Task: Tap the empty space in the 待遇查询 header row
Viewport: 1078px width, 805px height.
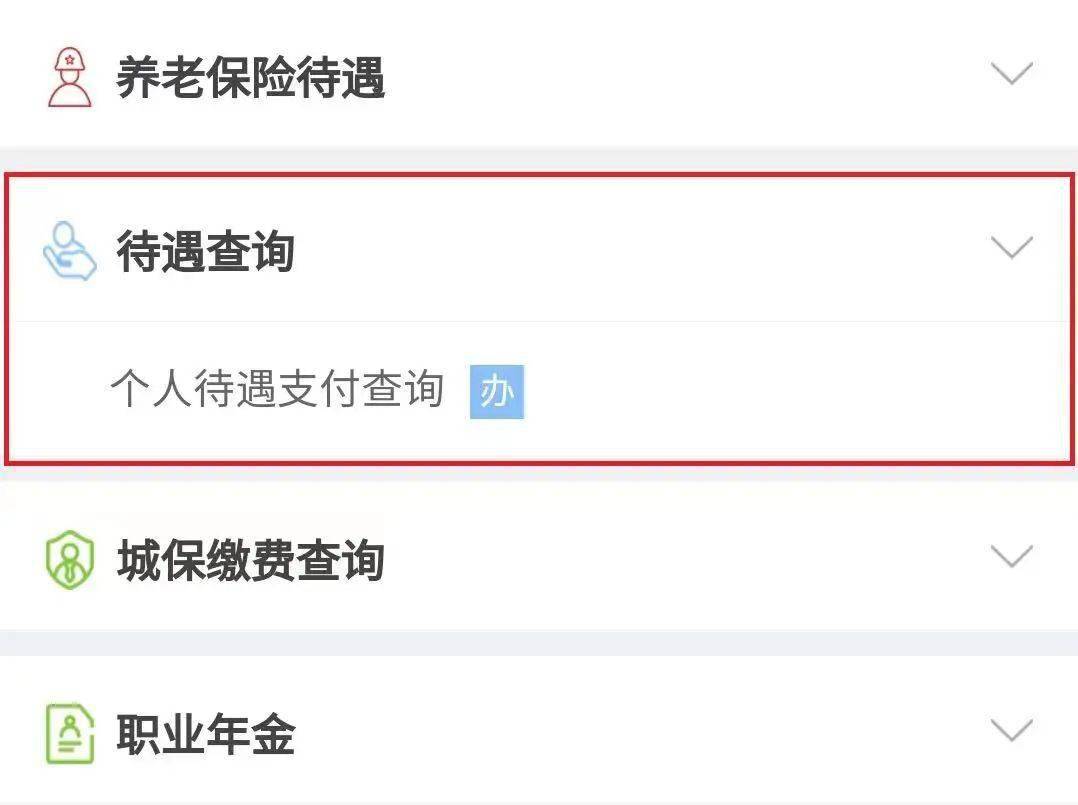Action: 639,251
